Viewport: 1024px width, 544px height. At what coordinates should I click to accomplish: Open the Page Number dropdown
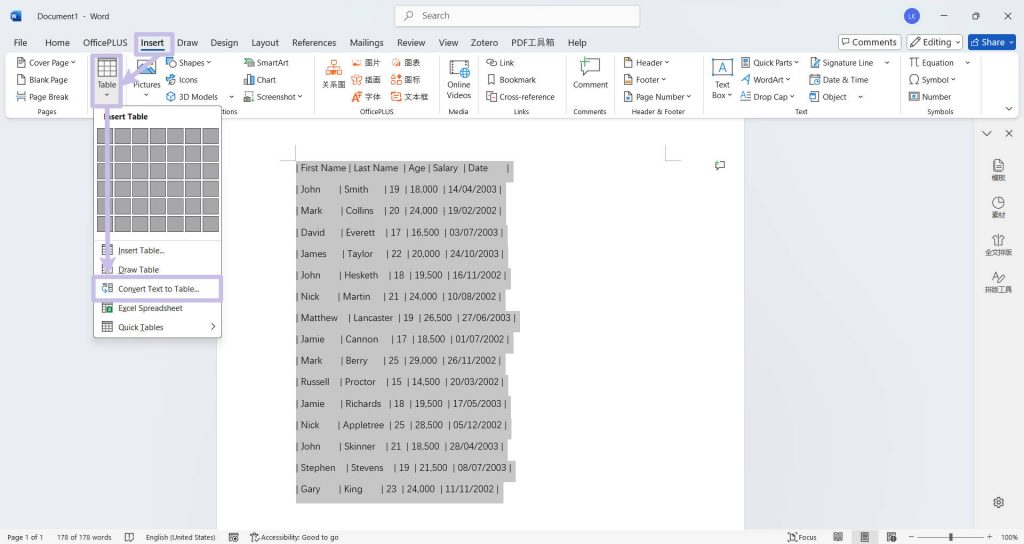tap(657, 97)
